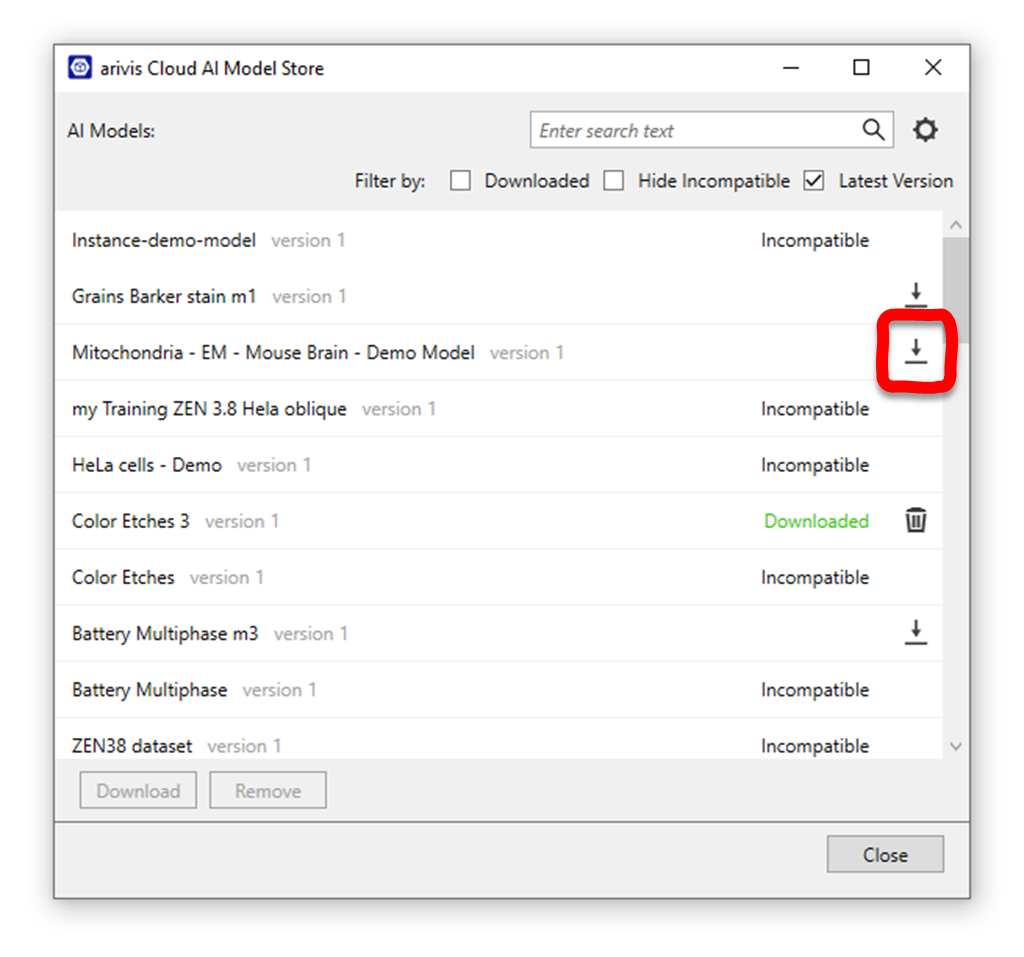Download the Grains Barker stain m1 model

click(x=916, y=293)
